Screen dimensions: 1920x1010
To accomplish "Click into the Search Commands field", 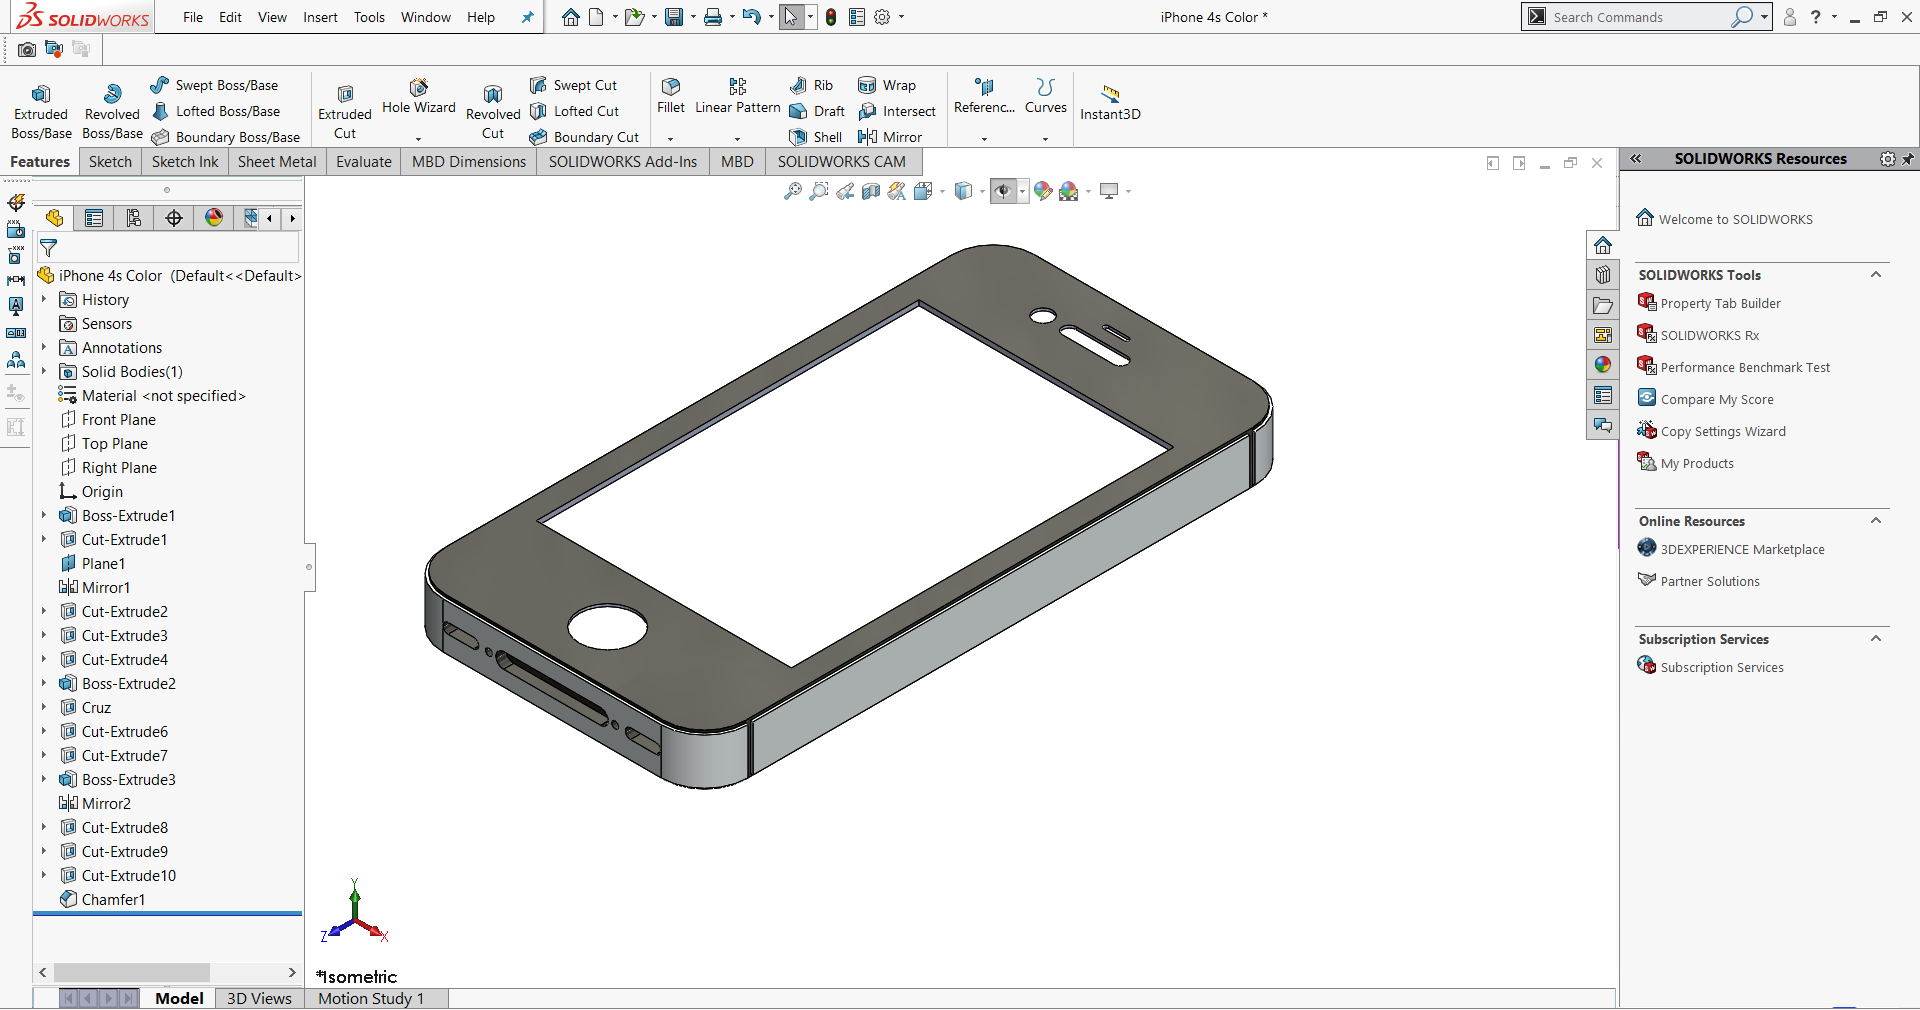I will 1640,17.
